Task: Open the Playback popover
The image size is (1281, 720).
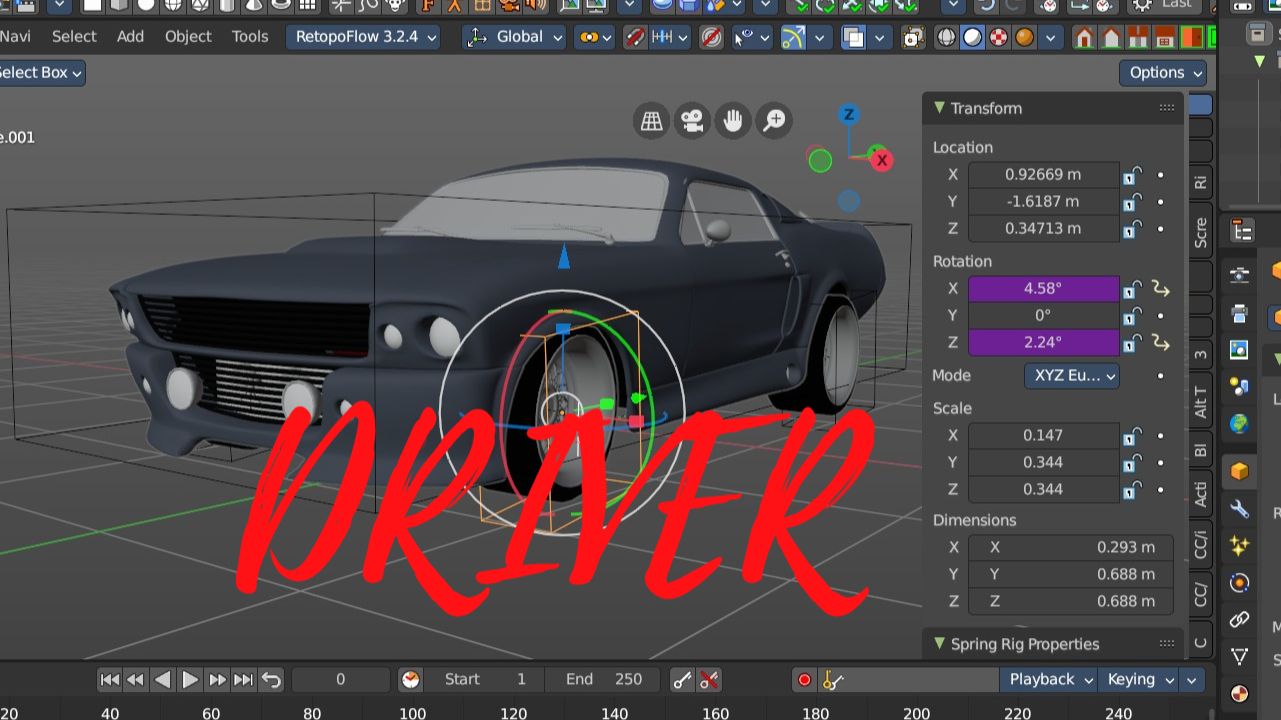Action: (x=1048, y=680)
